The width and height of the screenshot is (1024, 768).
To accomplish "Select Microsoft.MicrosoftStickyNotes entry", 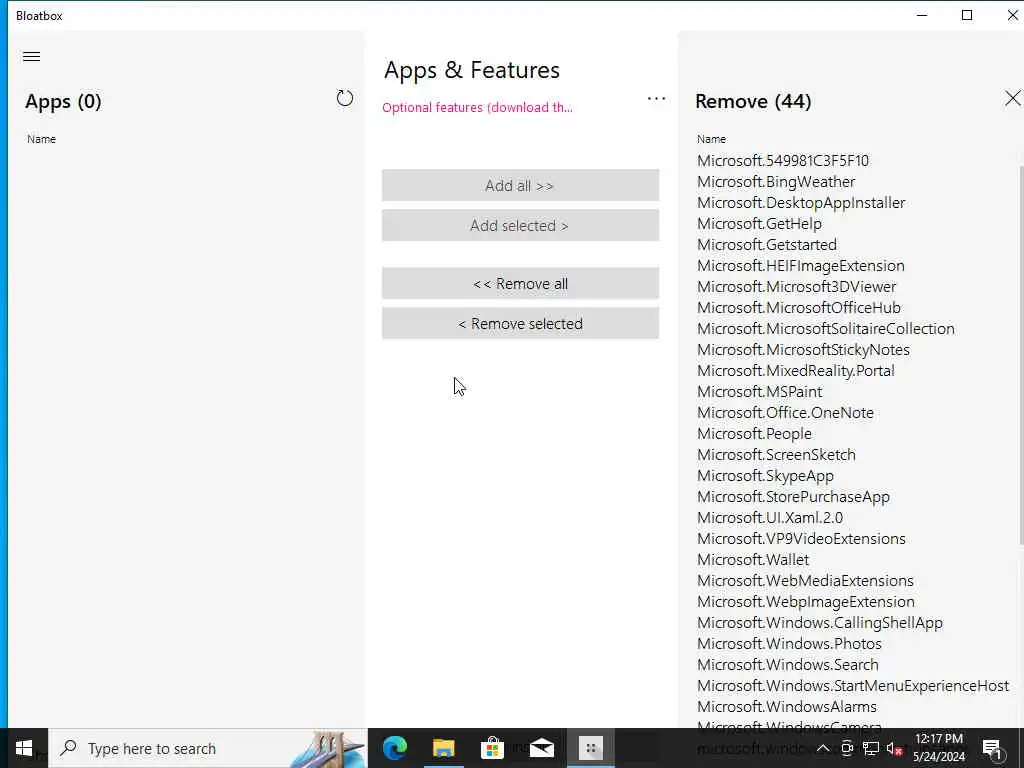I will pyautogui.click(x=803, y=349).
